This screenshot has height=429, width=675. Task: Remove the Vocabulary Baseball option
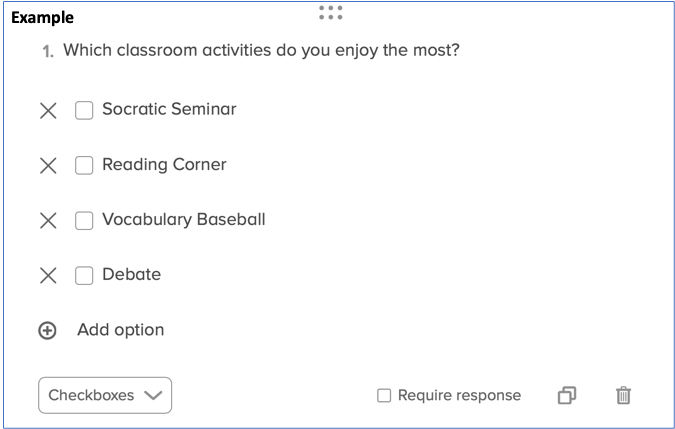click(48, 220)
